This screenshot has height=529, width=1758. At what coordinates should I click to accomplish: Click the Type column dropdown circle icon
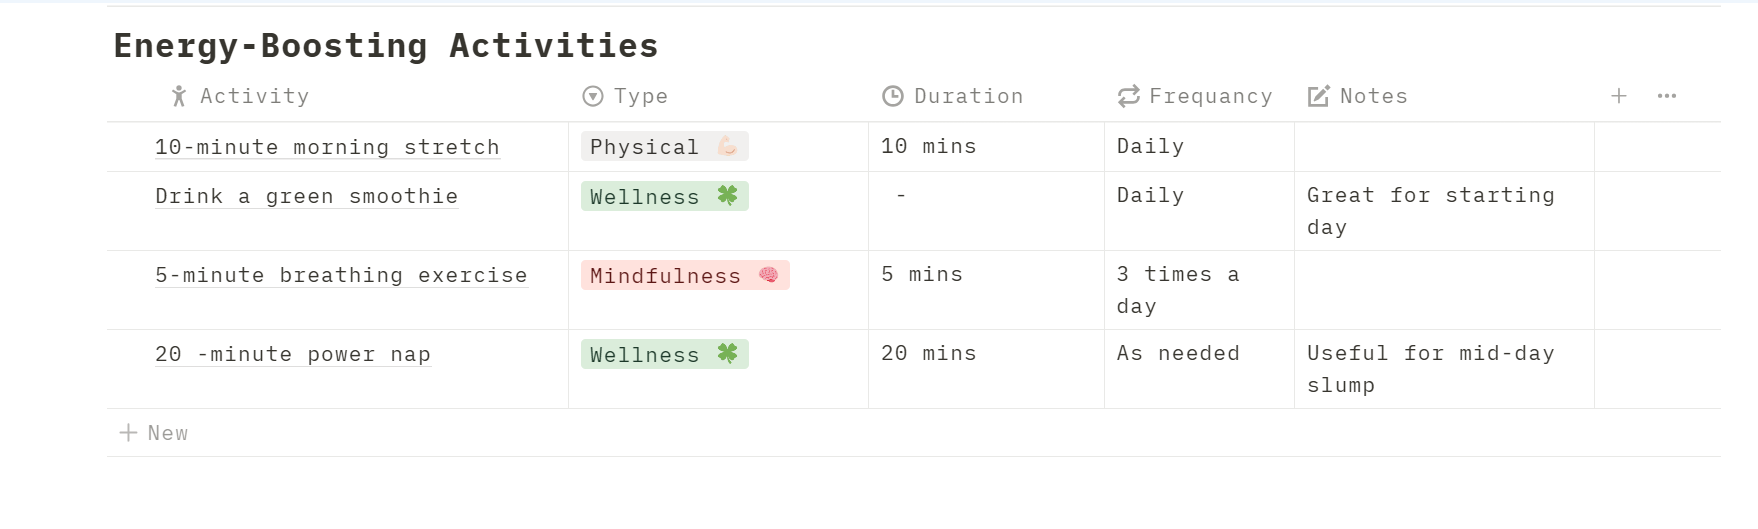[593, 96]
